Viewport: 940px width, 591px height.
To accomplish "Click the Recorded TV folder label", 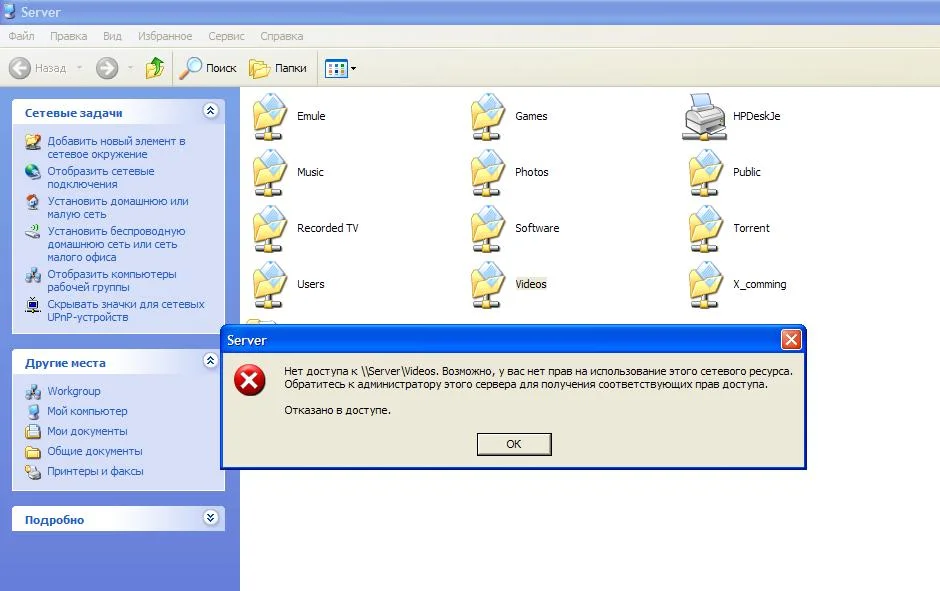I will [327, 228].
